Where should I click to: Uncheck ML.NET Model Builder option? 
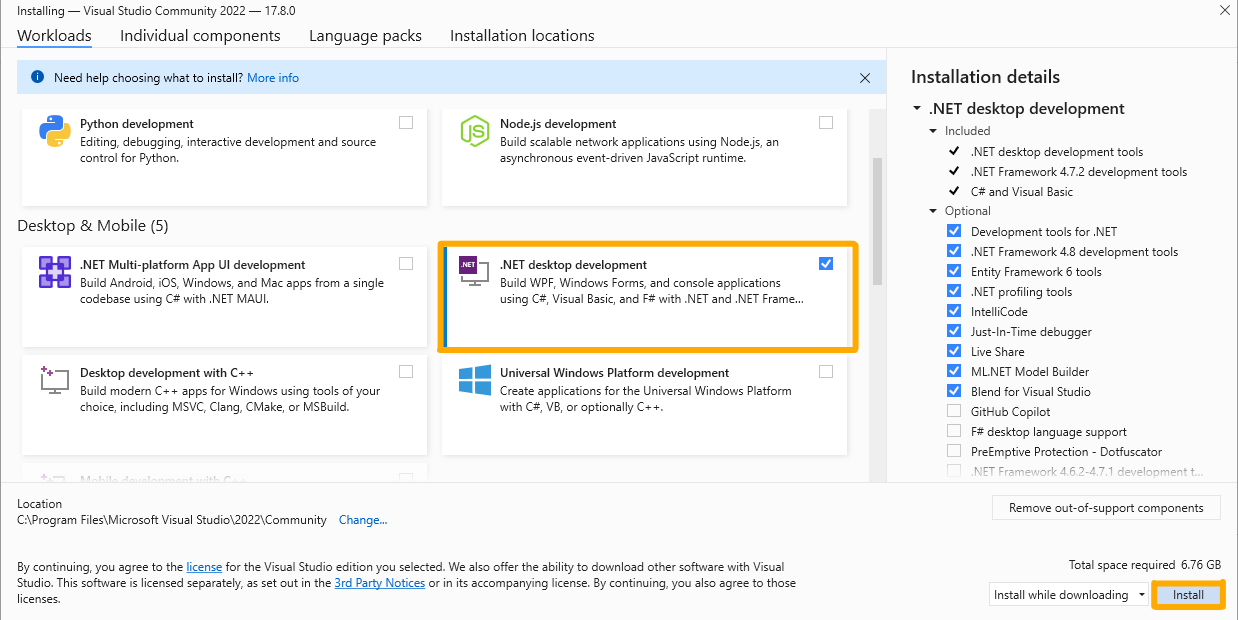coord(954,372)
